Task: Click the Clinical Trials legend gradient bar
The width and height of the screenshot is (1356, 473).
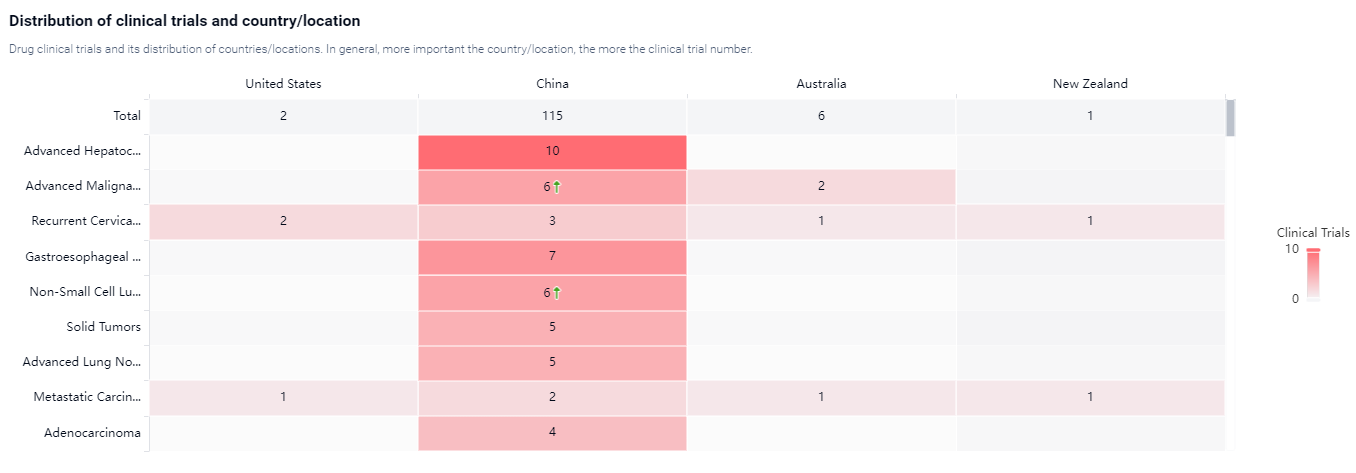Action: click(1313, 274)
